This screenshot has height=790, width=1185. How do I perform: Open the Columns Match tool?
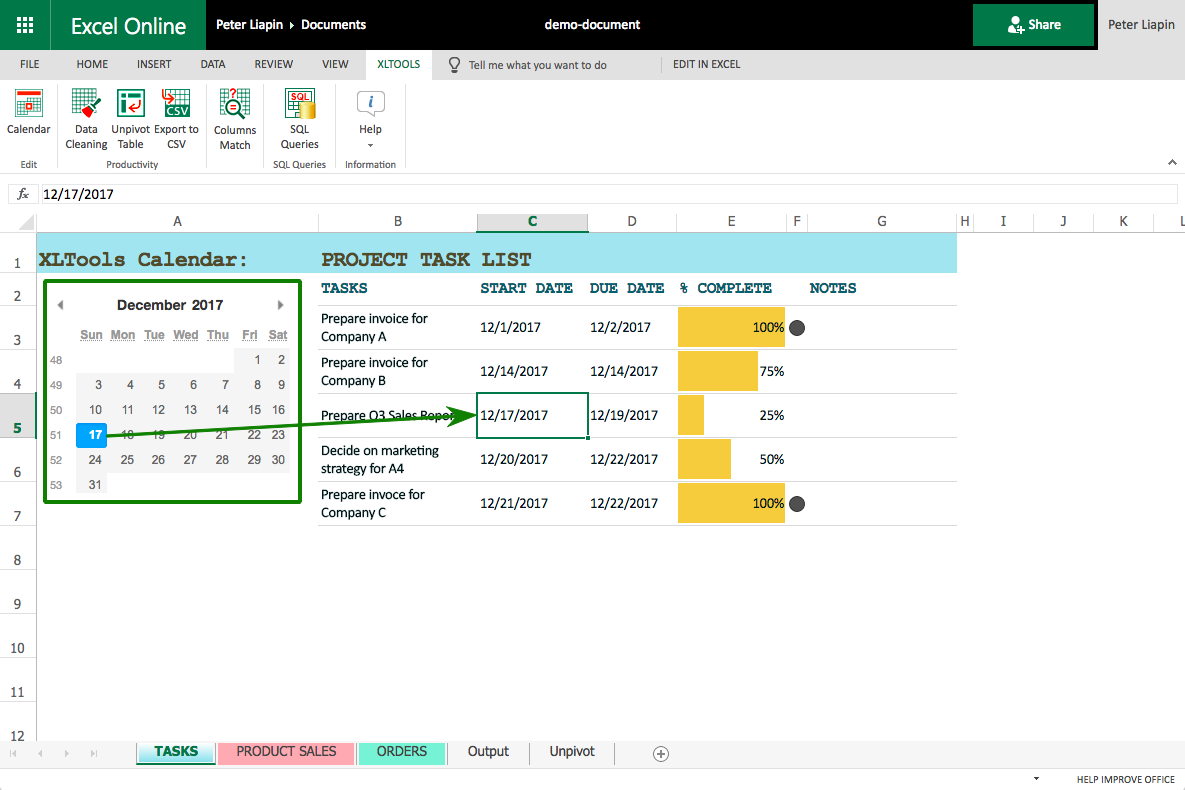pos(235,119)
